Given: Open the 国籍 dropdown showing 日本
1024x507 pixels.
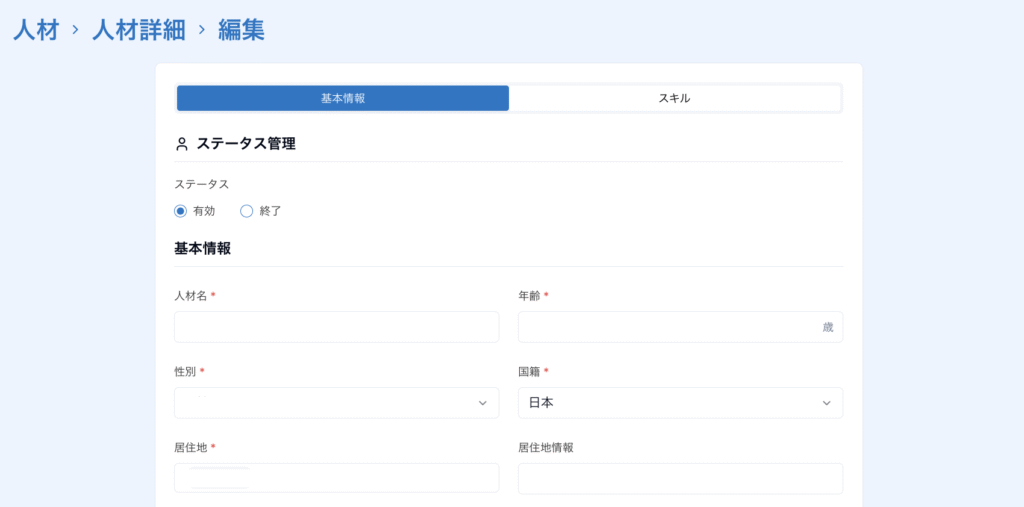Looking at the screenshot, I should [680, 403].
